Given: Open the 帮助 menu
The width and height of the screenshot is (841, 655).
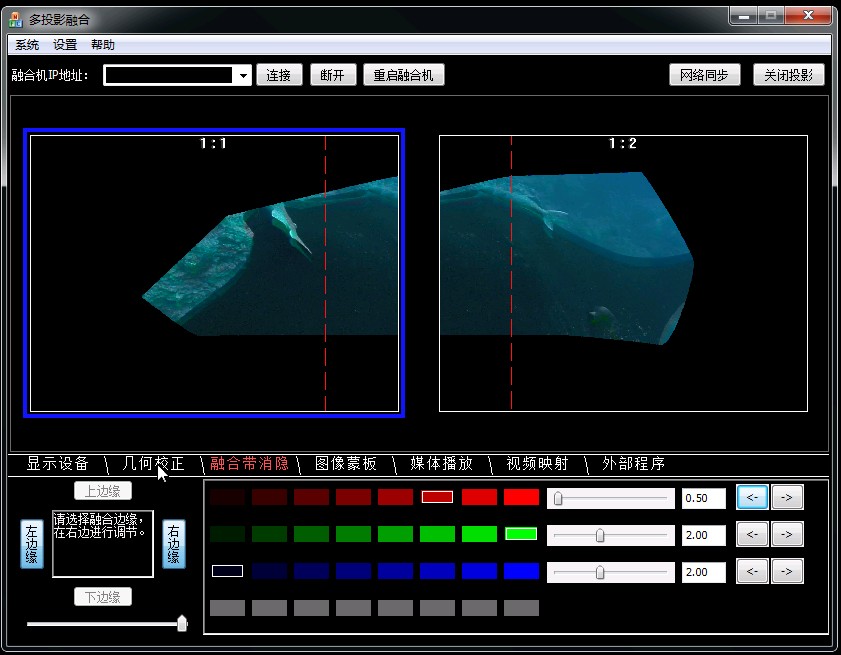Looking at the screenshot, I should point(103,45).
